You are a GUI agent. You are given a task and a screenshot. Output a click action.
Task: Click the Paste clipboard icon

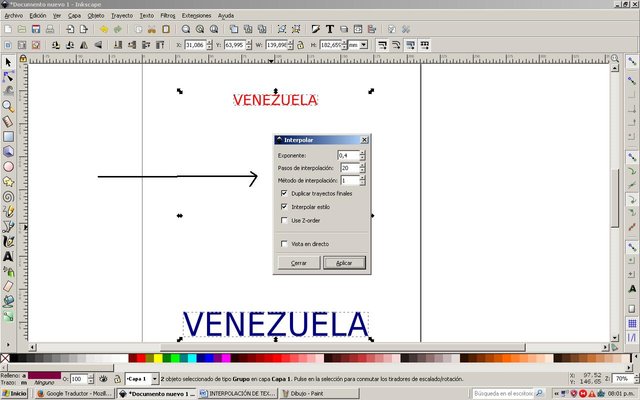tap(166, 29)
